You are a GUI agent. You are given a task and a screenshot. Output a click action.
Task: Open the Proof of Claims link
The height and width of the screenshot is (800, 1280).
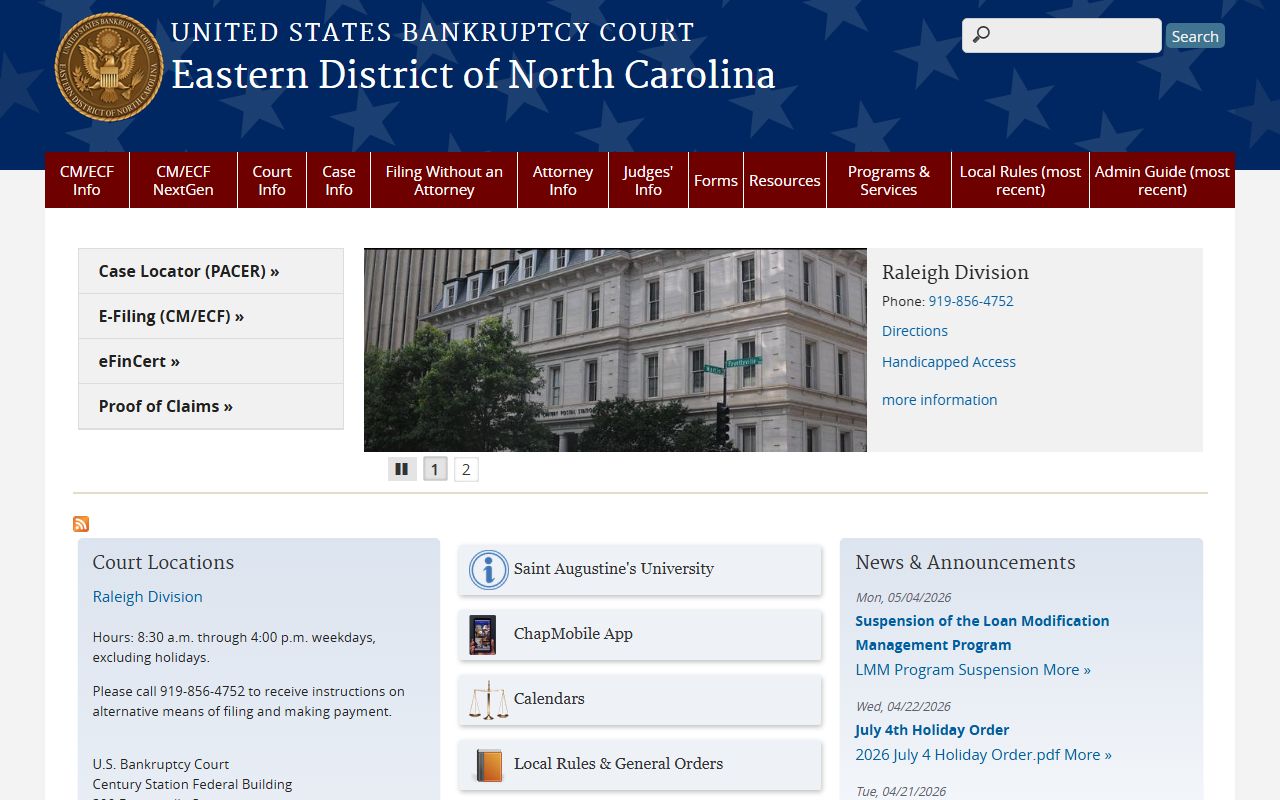211,406
